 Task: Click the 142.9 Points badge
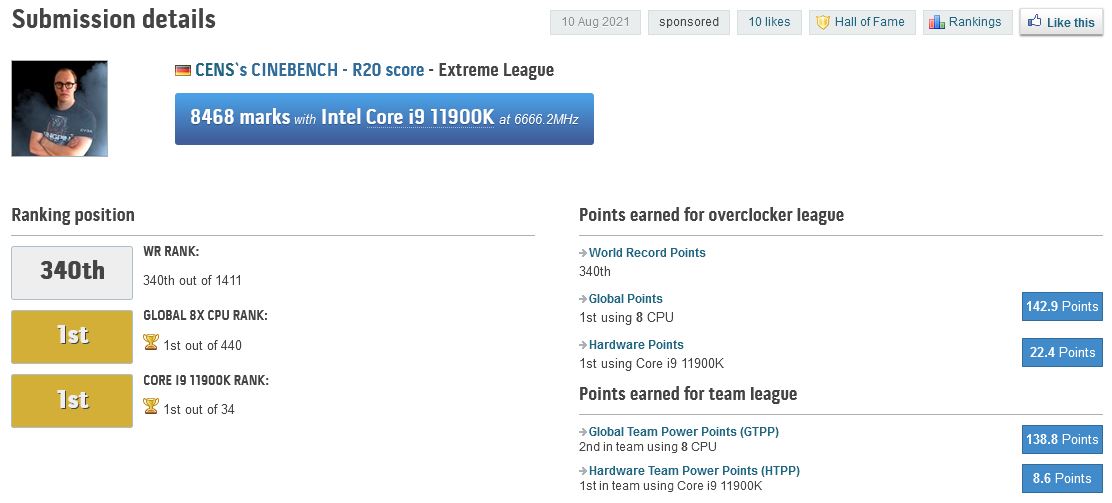click(x=1062, y=306)
